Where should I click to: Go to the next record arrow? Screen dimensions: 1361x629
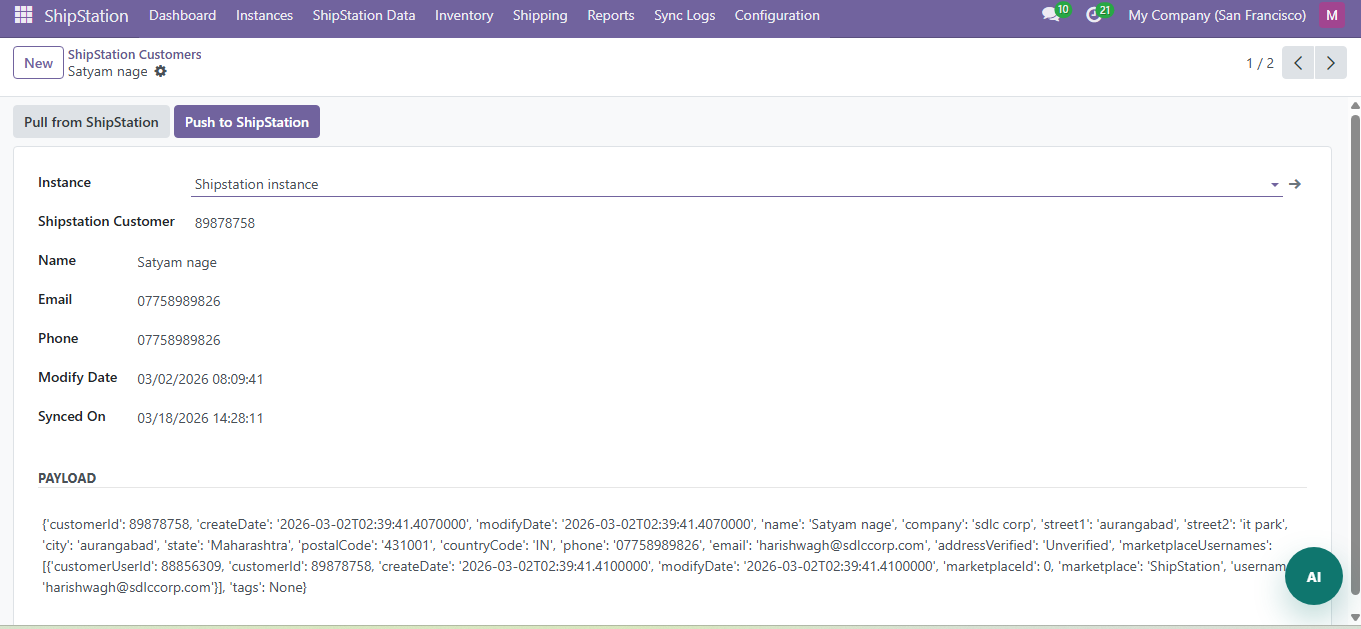point(1330,63)
